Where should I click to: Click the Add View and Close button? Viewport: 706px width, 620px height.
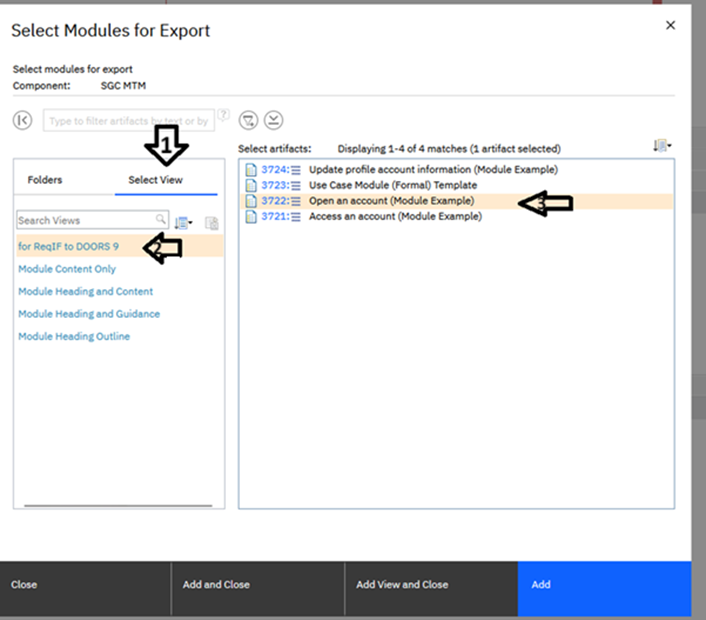coord(402,585)
